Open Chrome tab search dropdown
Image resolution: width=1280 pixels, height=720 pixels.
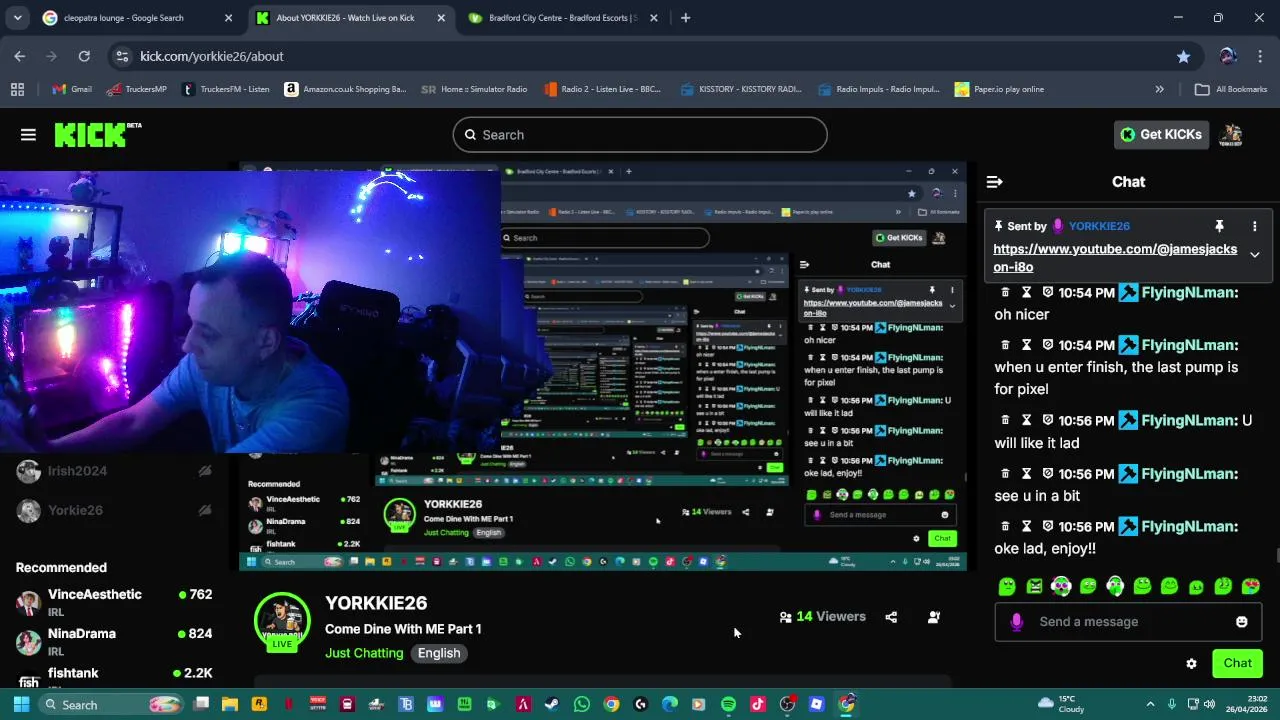pos(17,18)
